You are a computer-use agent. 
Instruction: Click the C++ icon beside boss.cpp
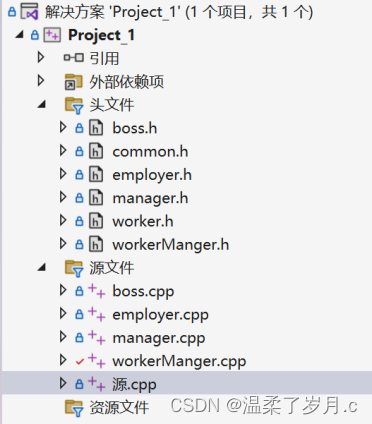point(97,291)
